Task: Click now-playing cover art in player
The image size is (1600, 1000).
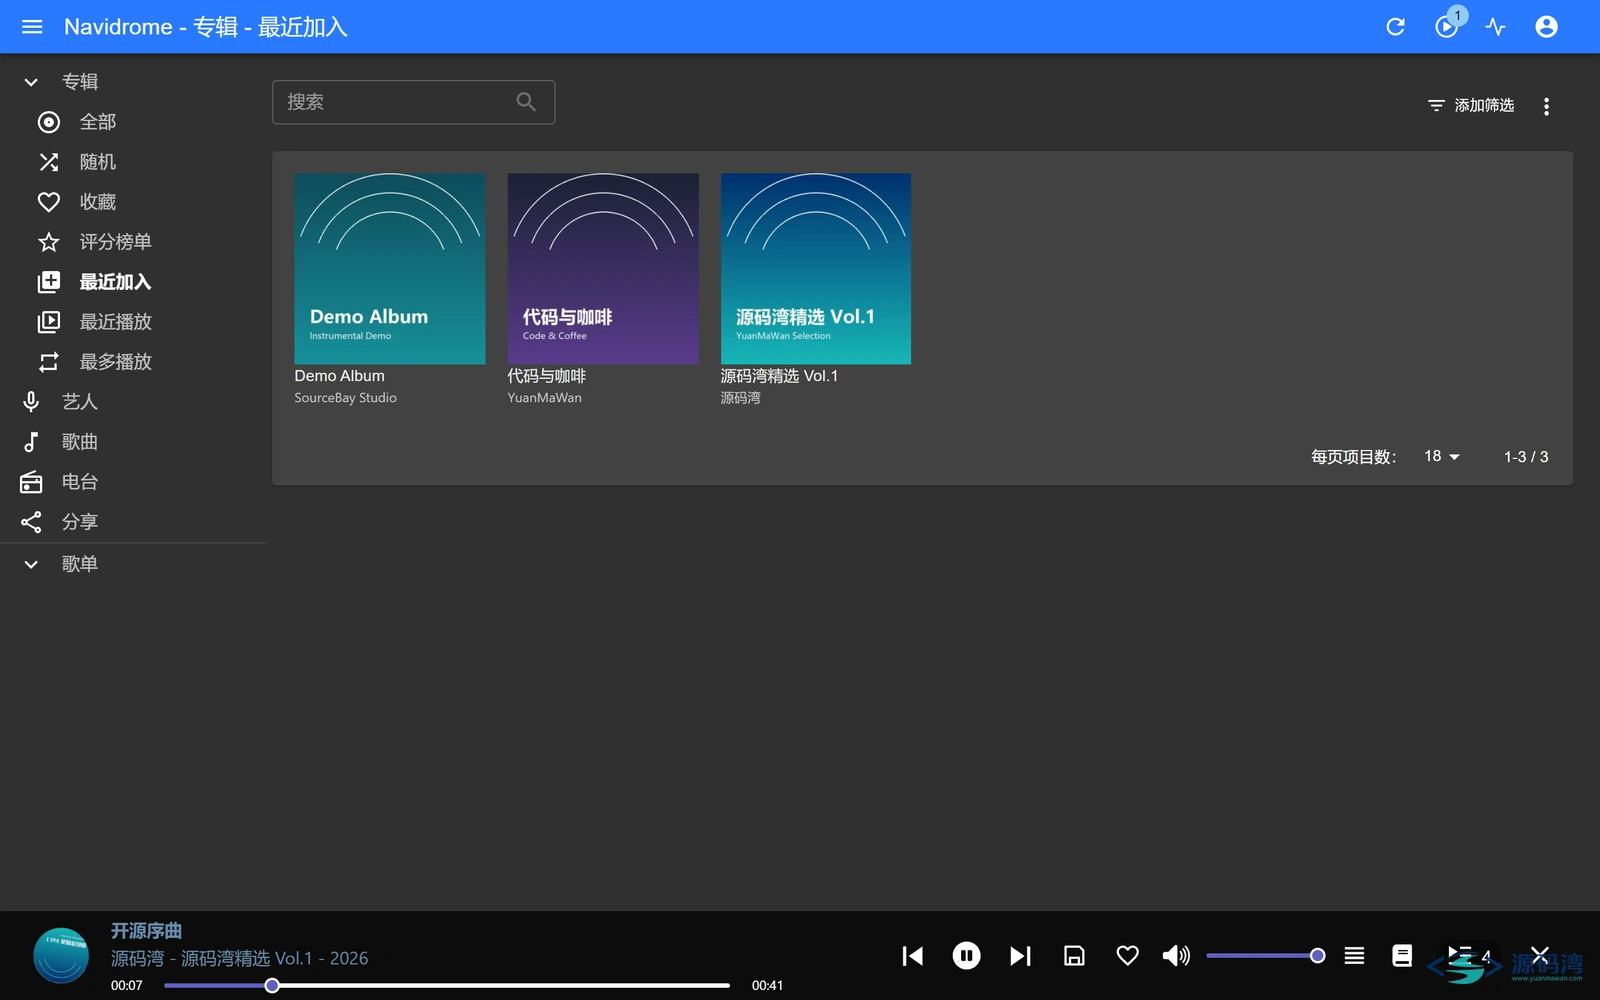Action: (x=61, y=956)
